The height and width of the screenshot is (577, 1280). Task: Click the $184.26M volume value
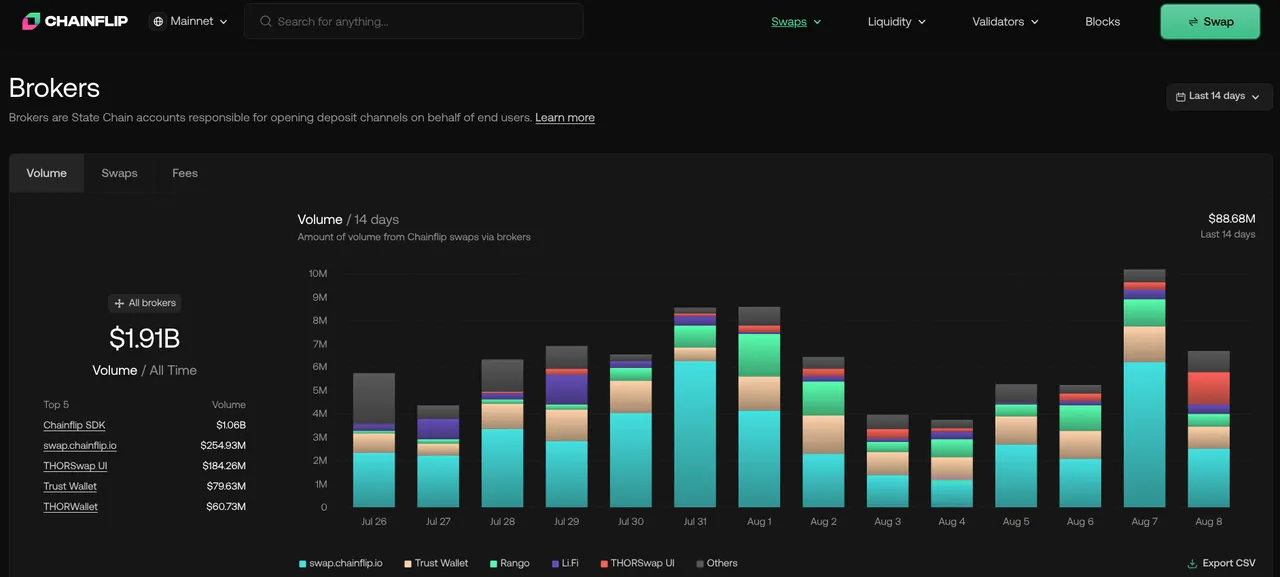tap(223, 466)
